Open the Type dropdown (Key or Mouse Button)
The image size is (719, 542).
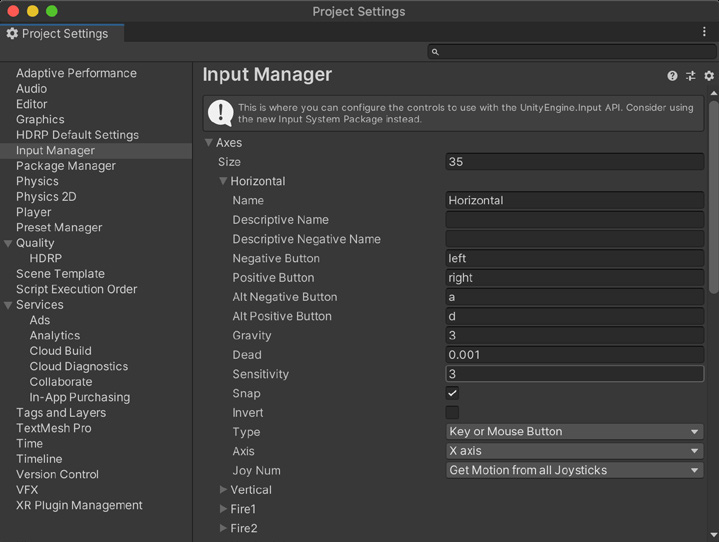575,431
